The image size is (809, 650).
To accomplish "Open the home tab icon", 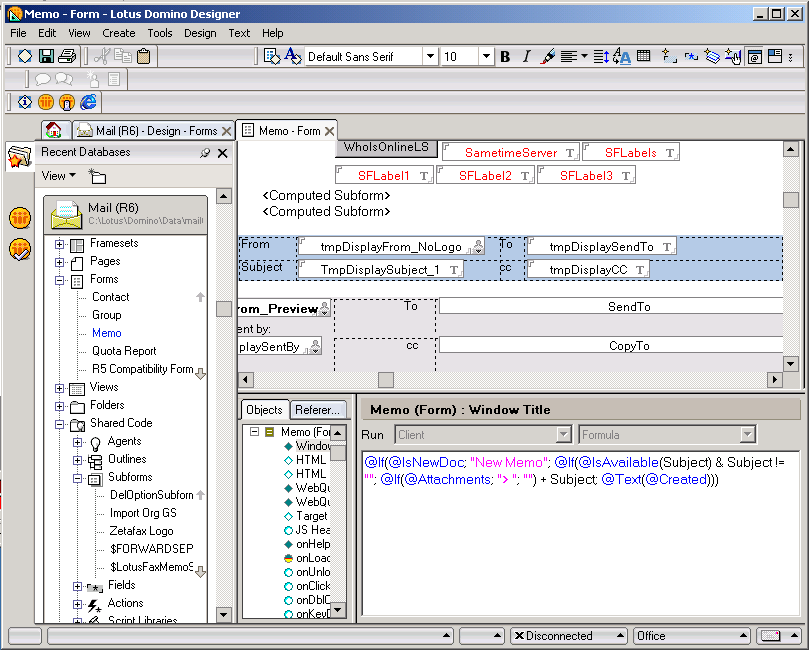I will (x=56, y=131).
